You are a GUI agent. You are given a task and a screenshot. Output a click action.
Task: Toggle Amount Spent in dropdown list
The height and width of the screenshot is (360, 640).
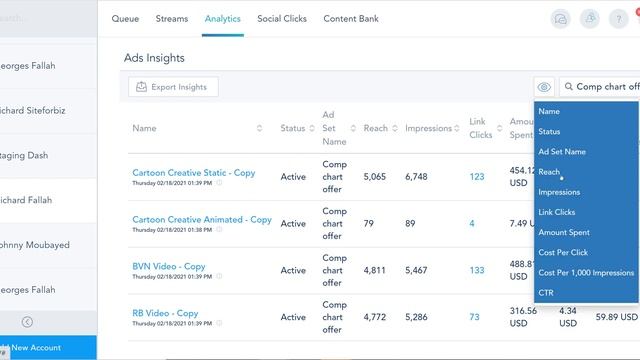pyautogui.click(x=586, y=232)
